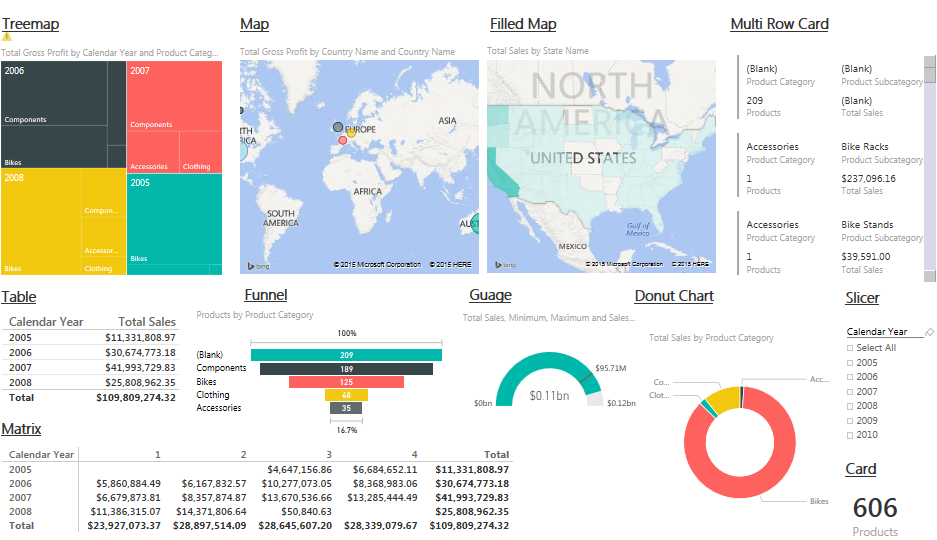This screenshot has width=937, height=540.
Task: Click the yellow bubble over Europe on map
Action: coord(351,133)
